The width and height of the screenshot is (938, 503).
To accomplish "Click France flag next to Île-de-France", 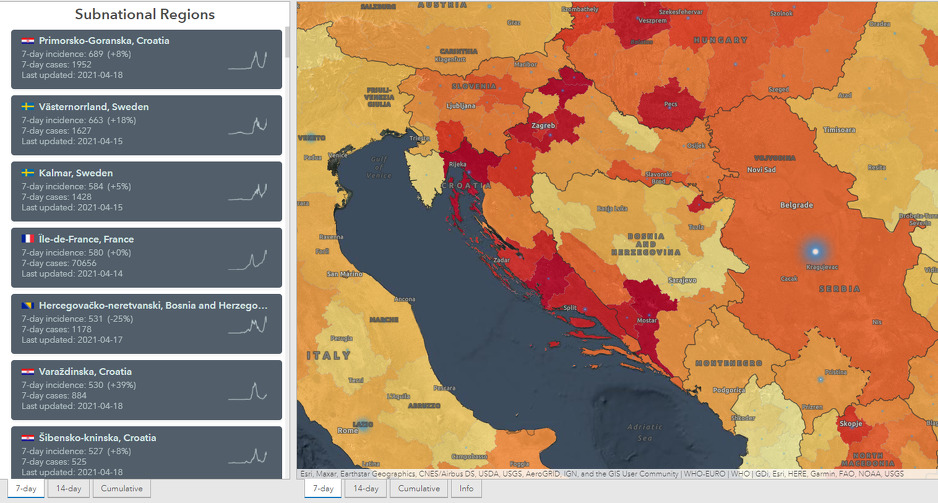I will pyautogui.click(x=28, y=239).
